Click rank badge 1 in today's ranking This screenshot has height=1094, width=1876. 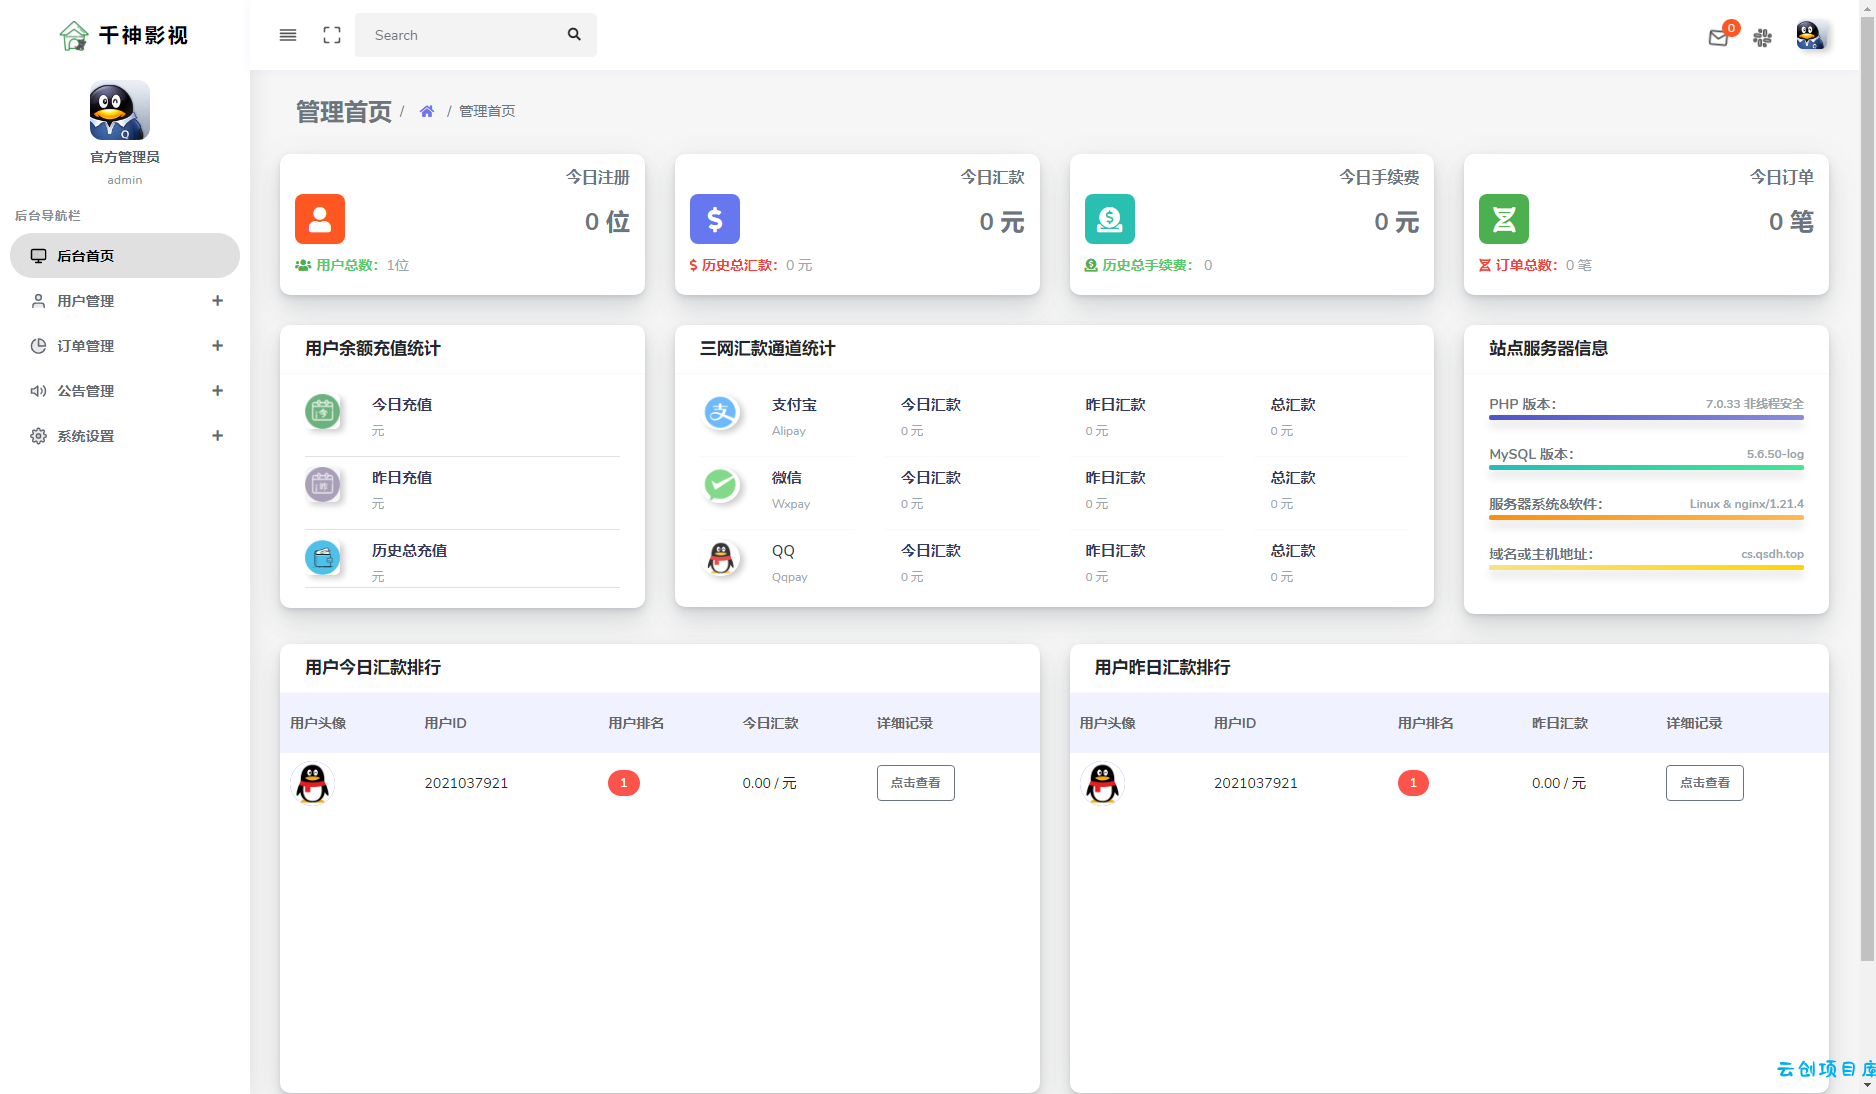coord(624,783)
